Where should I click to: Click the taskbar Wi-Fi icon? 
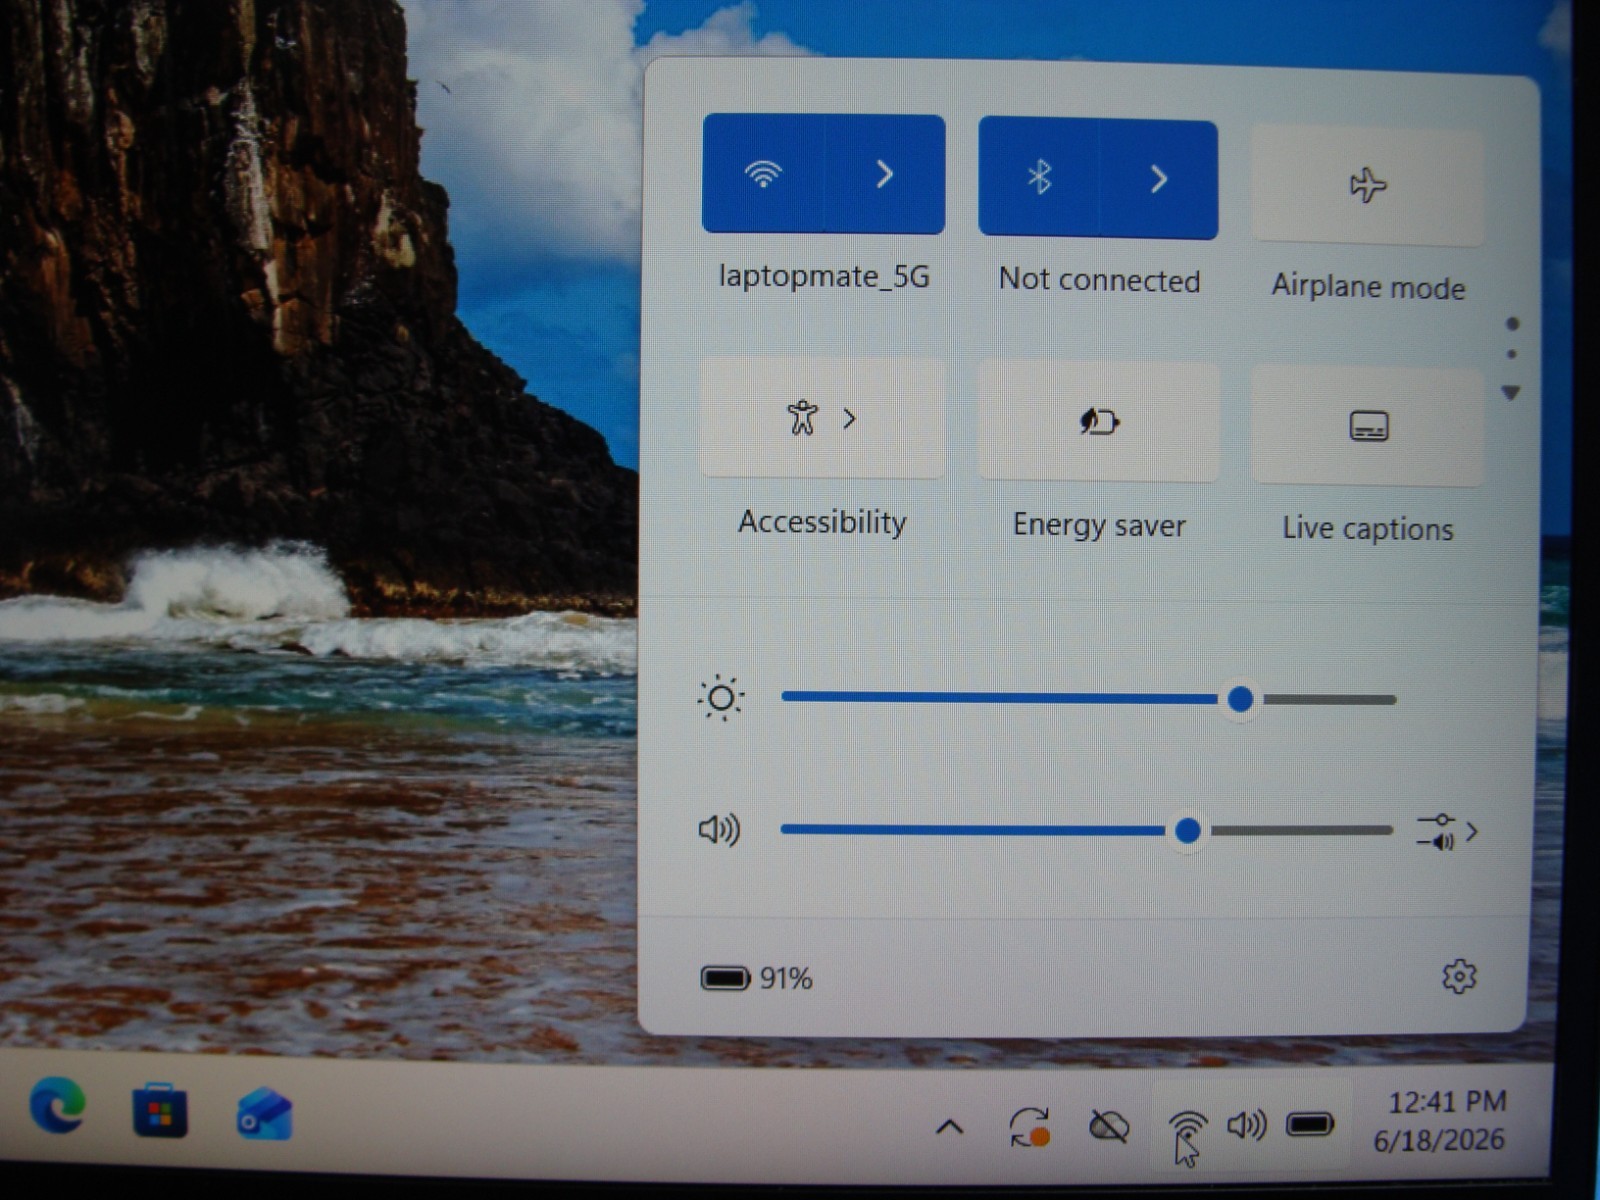1187,1127
